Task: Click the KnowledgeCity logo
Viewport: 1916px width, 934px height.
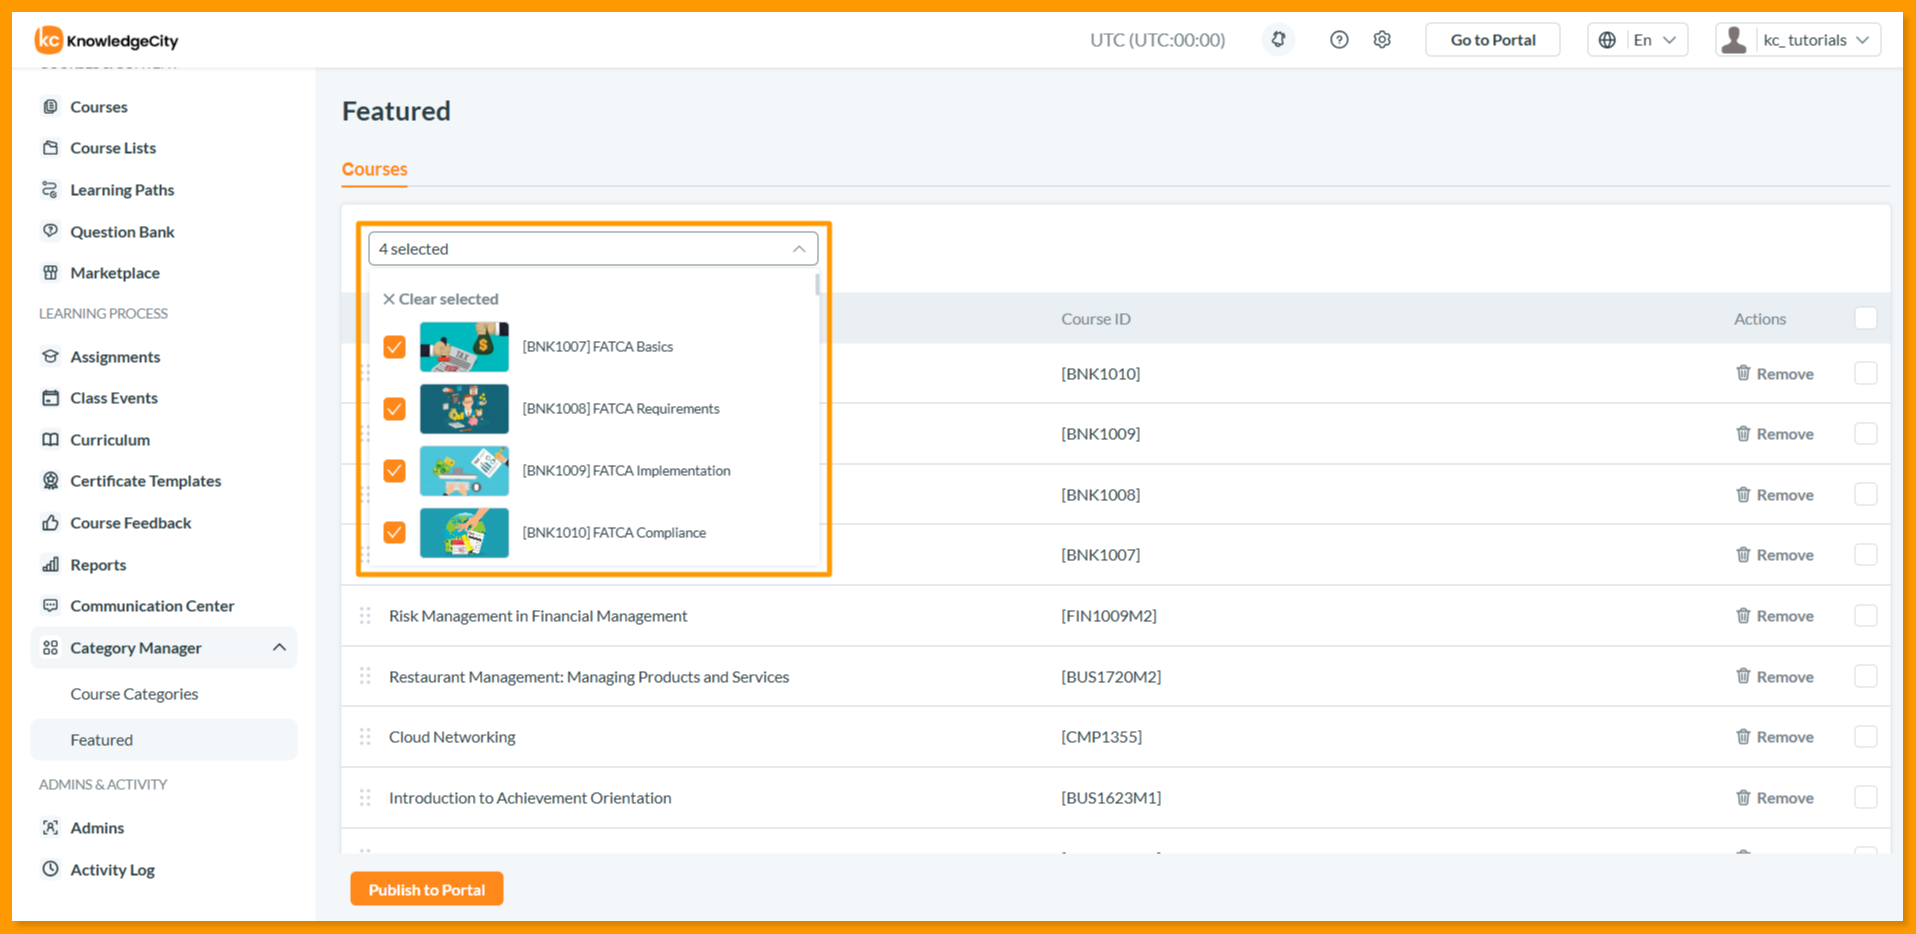Action: 106,40
